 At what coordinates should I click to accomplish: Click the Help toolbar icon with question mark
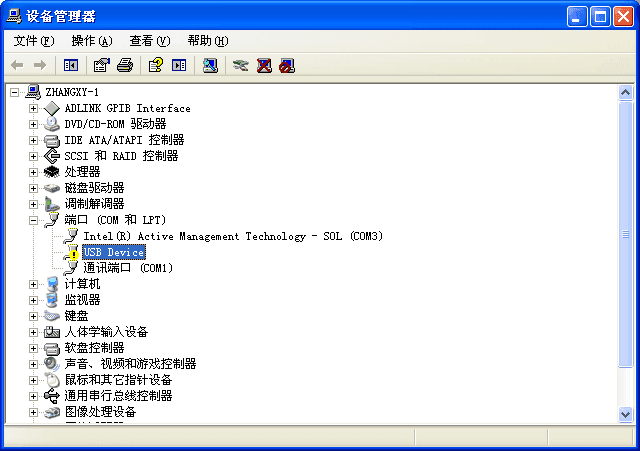click(155, 65)
